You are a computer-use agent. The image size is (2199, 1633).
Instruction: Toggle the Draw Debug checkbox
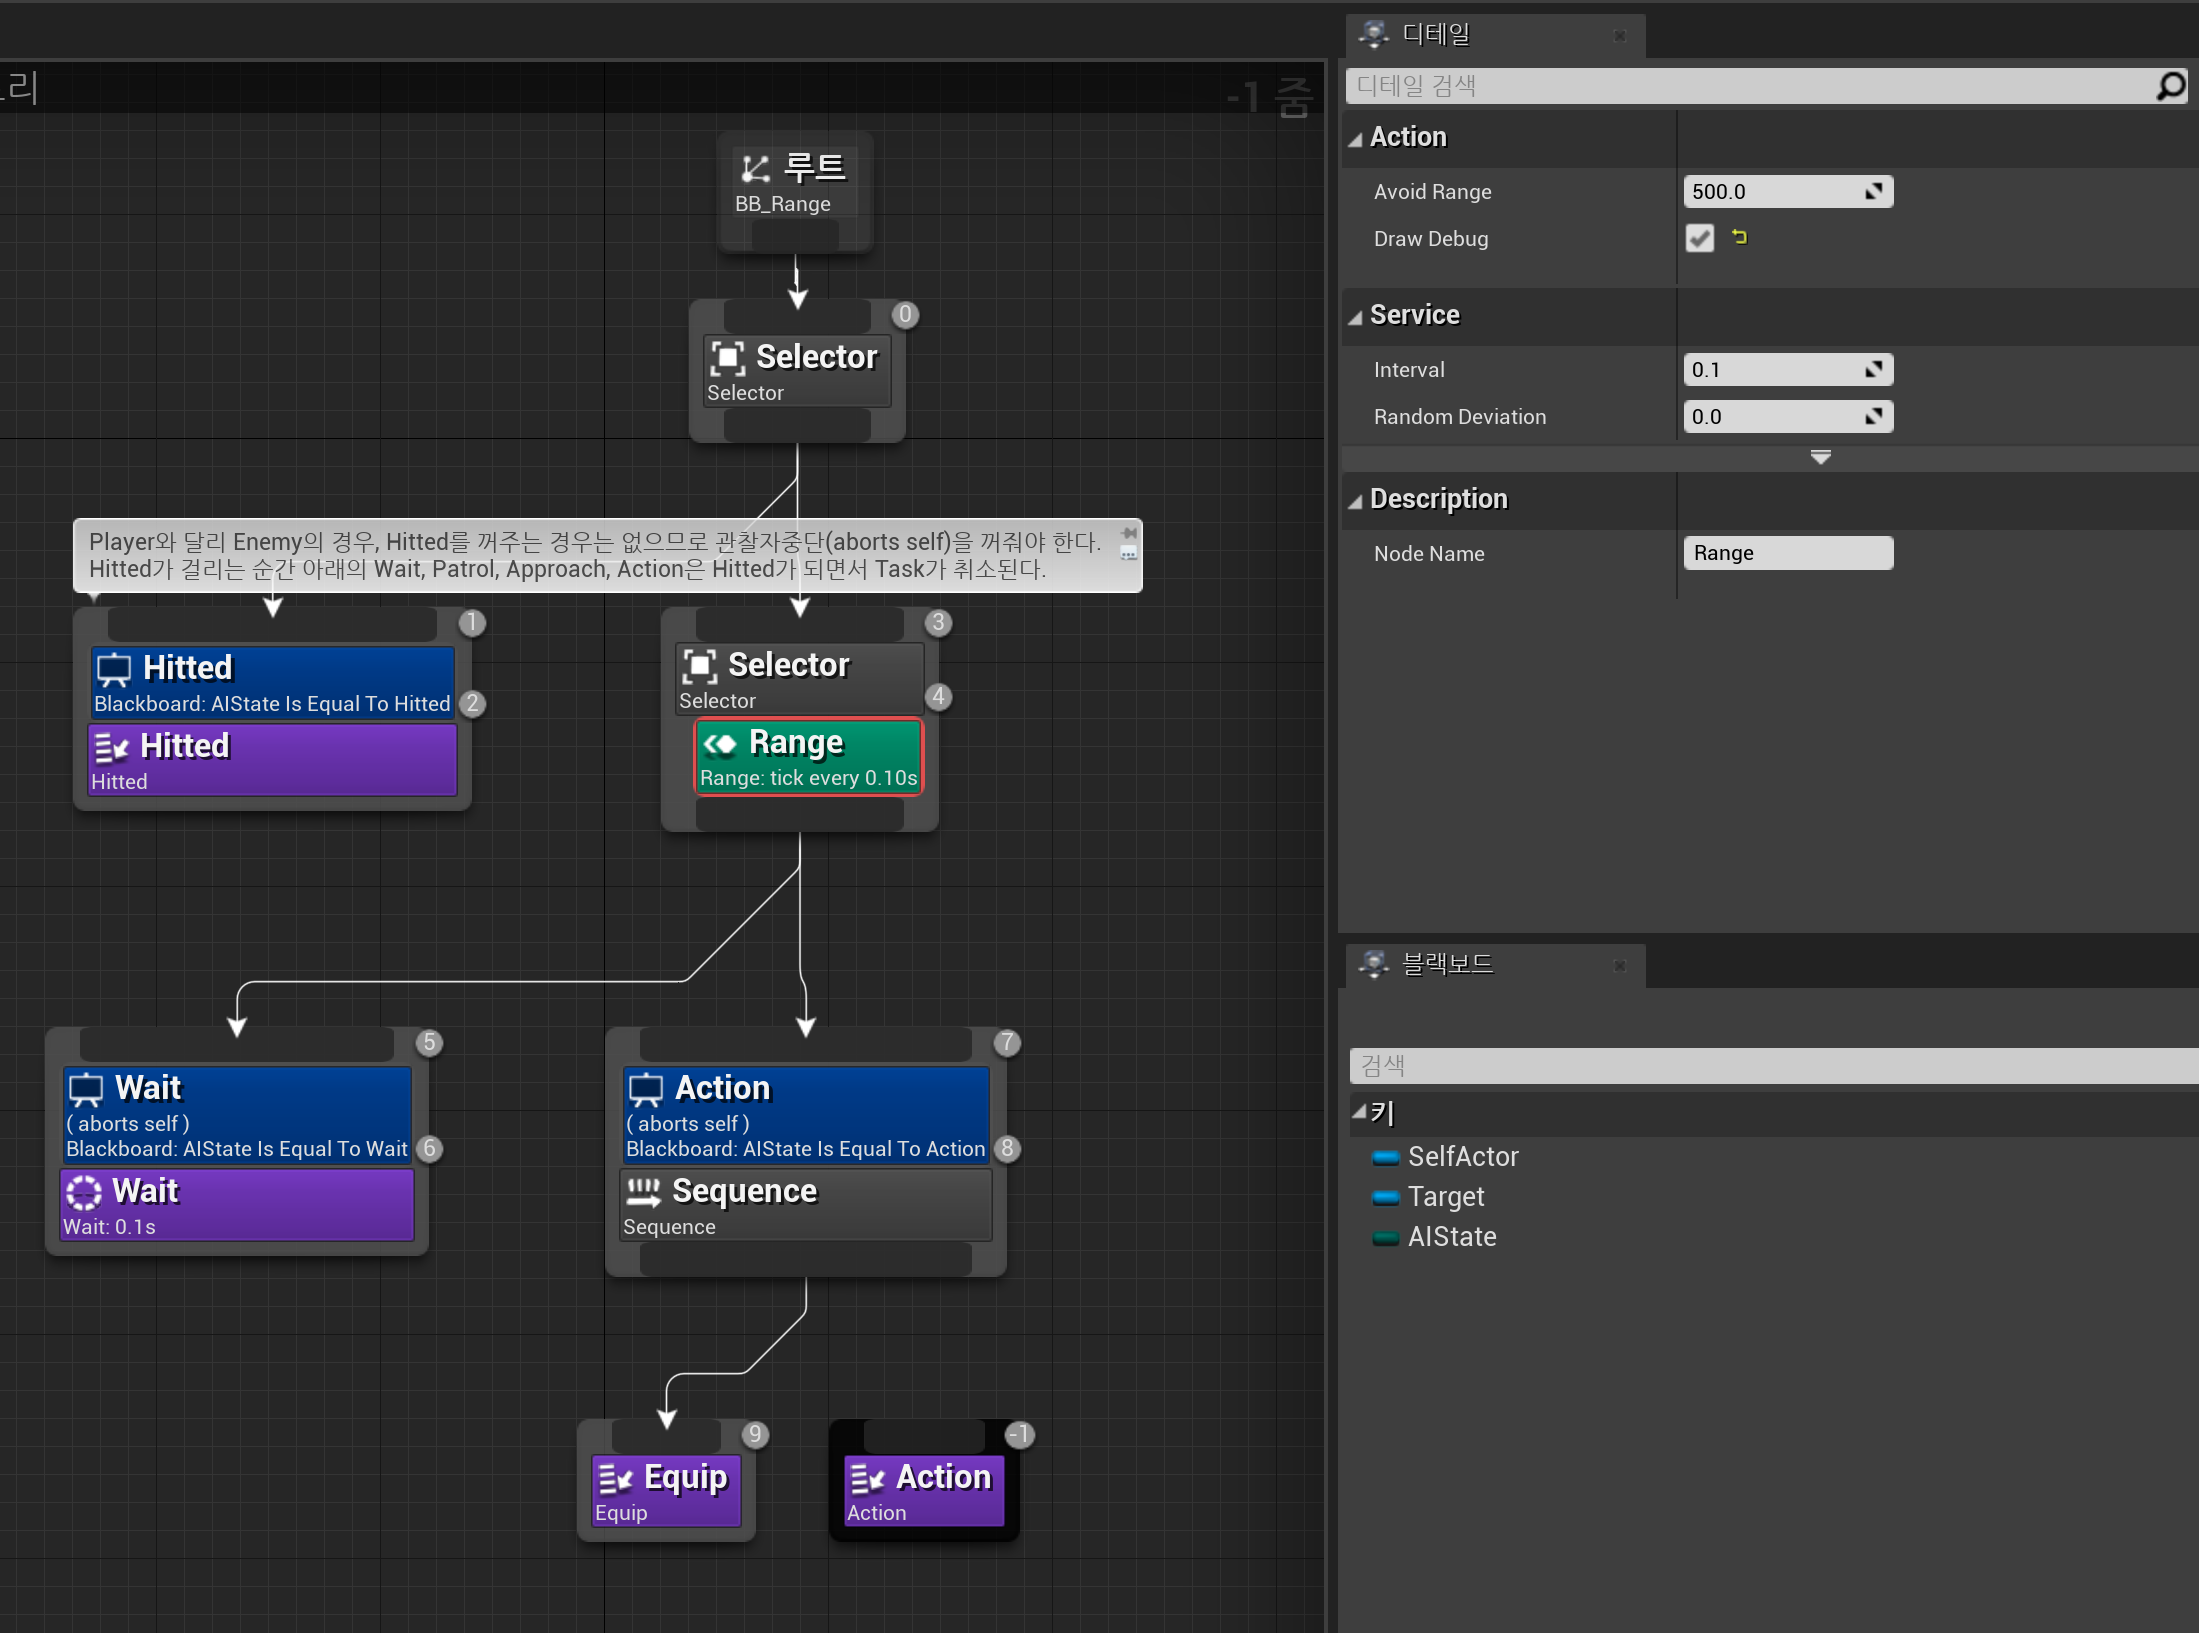(x=1699, y=238)
